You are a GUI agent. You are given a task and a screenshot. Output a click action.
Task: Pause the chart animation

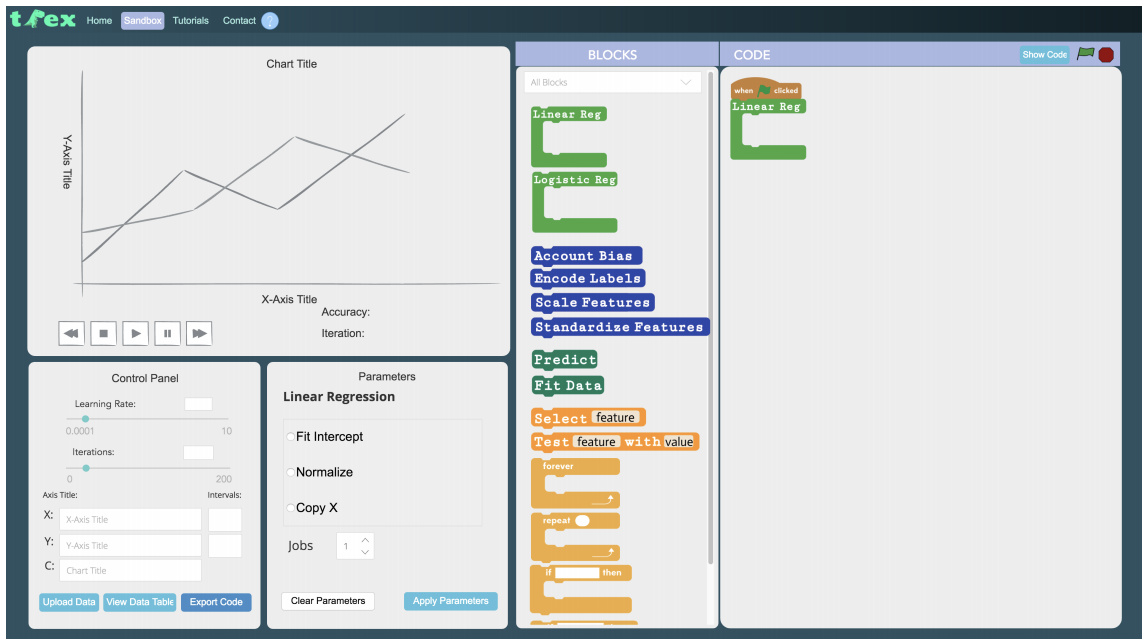coord(167,332)
